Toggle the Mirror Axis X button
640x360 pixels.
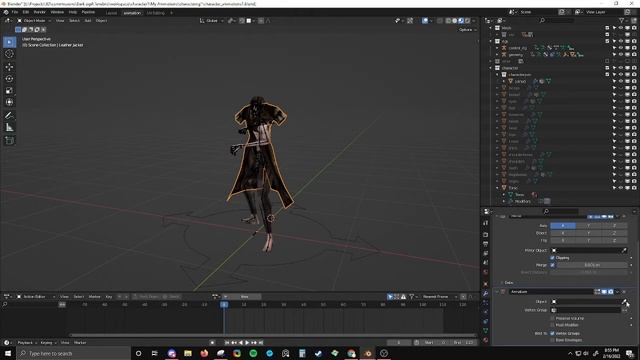point(563,226)
